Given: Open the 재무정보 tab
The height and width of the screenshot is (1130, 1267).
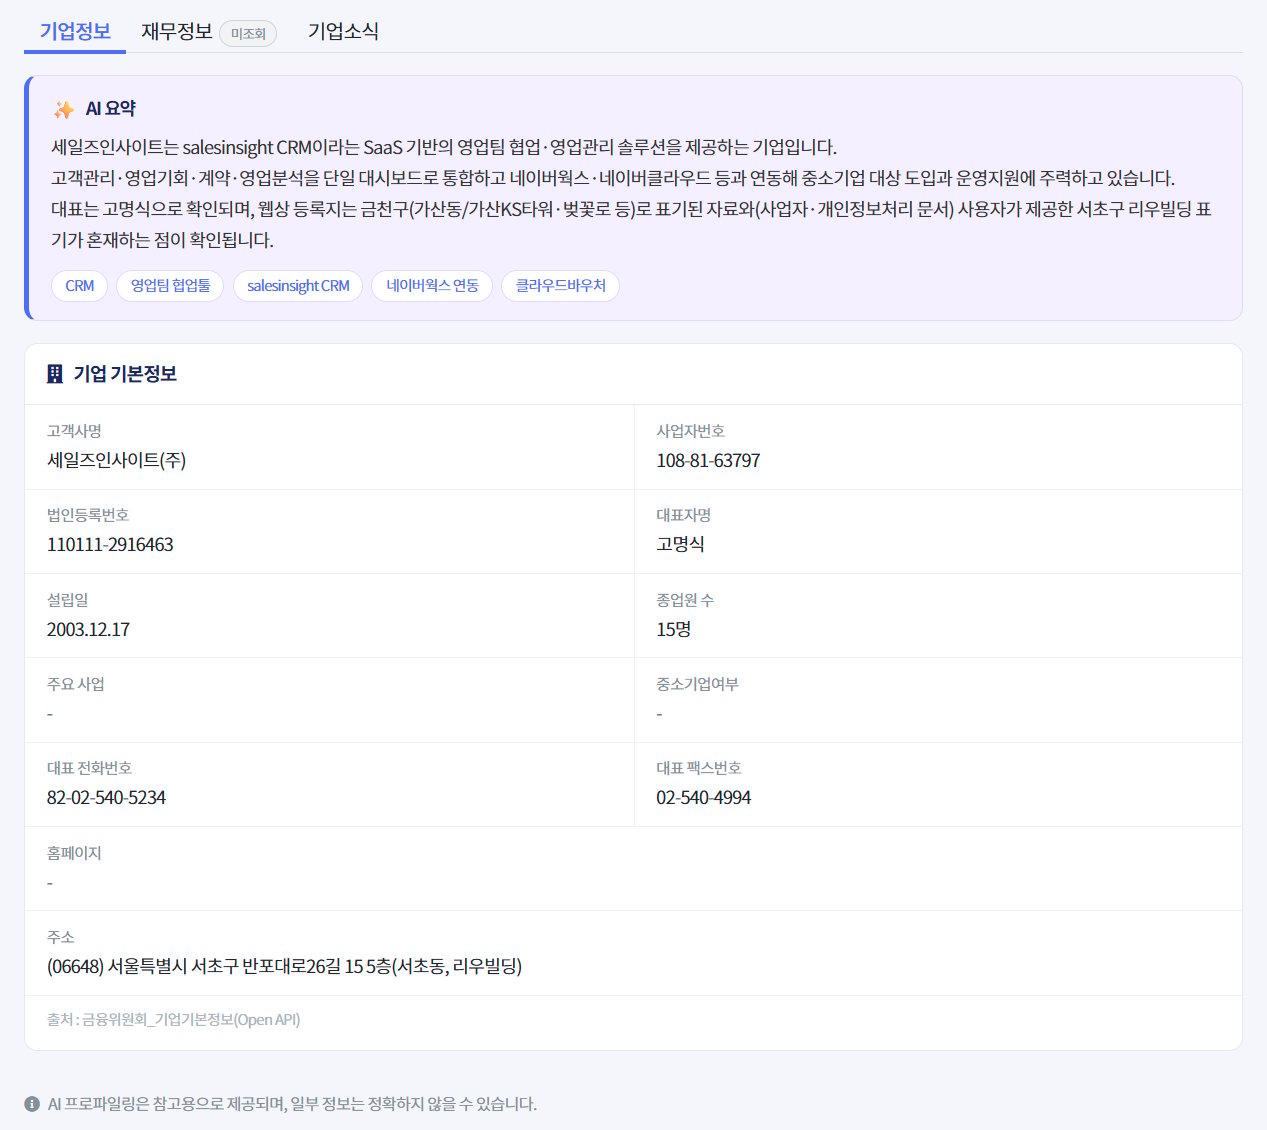Looking at the screenshot, I should coord(177,31).
